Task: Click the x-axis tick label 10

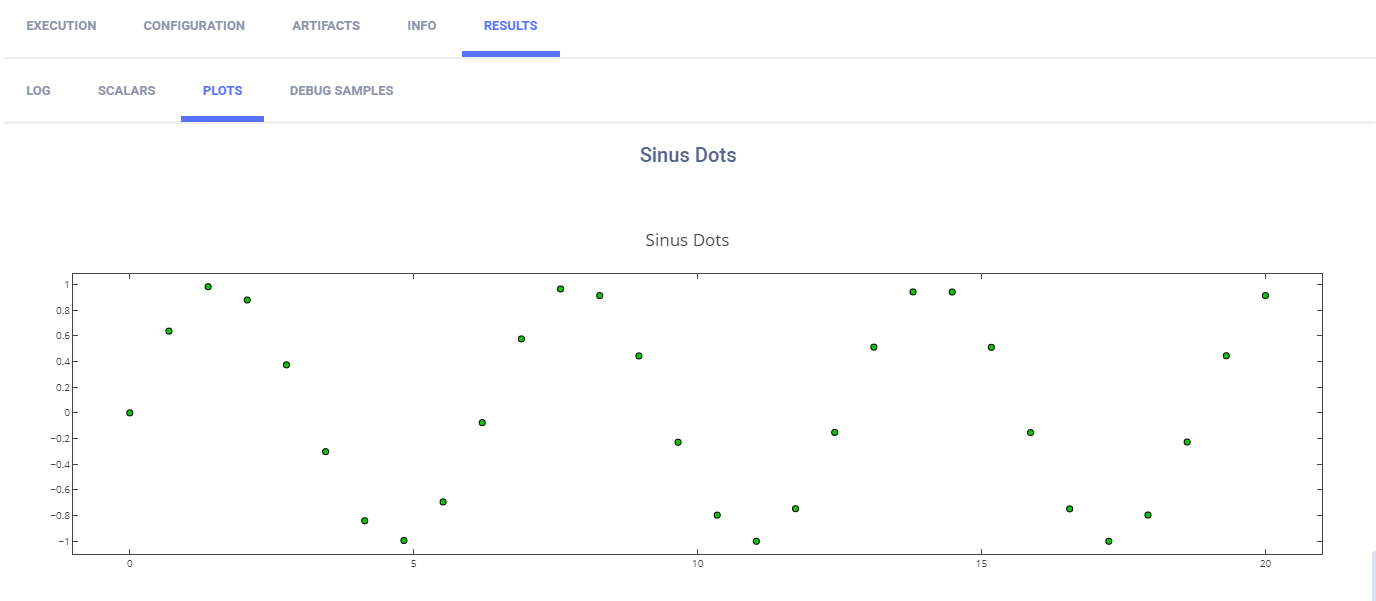Action: pyautogui.click(x=697, y=565)
